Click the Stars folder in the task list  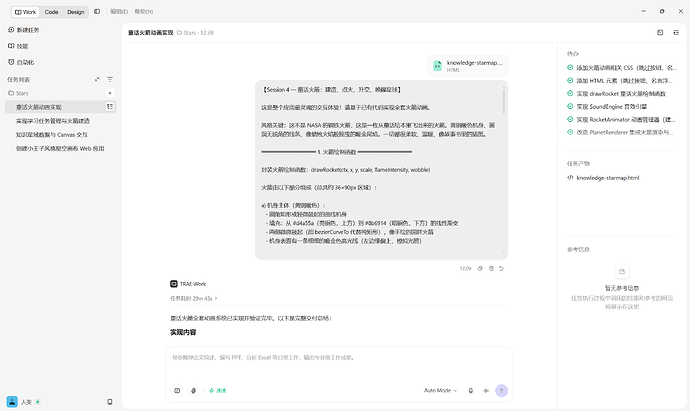(x=18, y=93)
